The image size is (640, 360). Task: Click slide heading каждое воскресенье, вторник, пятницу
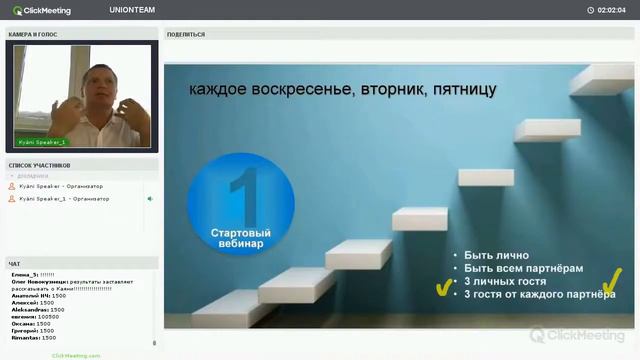click(342, 89)
